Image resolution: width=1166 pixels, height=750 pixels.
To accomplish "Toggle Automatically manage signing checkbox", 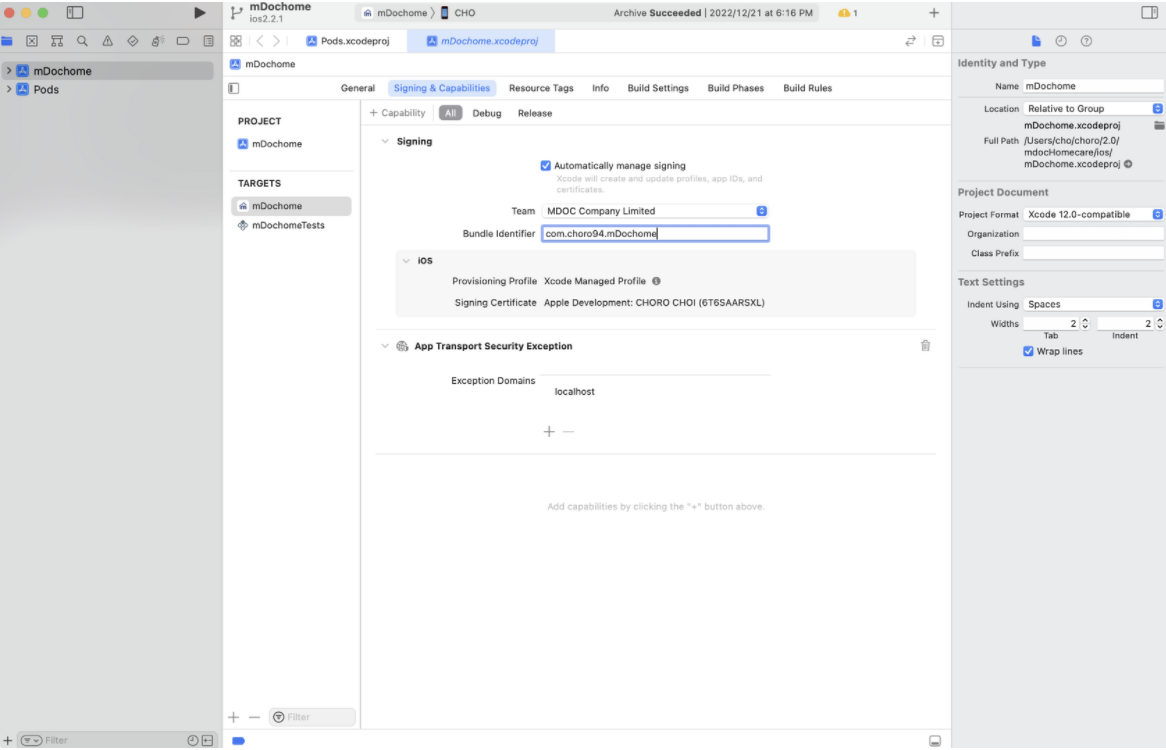I will pos(546,166).
